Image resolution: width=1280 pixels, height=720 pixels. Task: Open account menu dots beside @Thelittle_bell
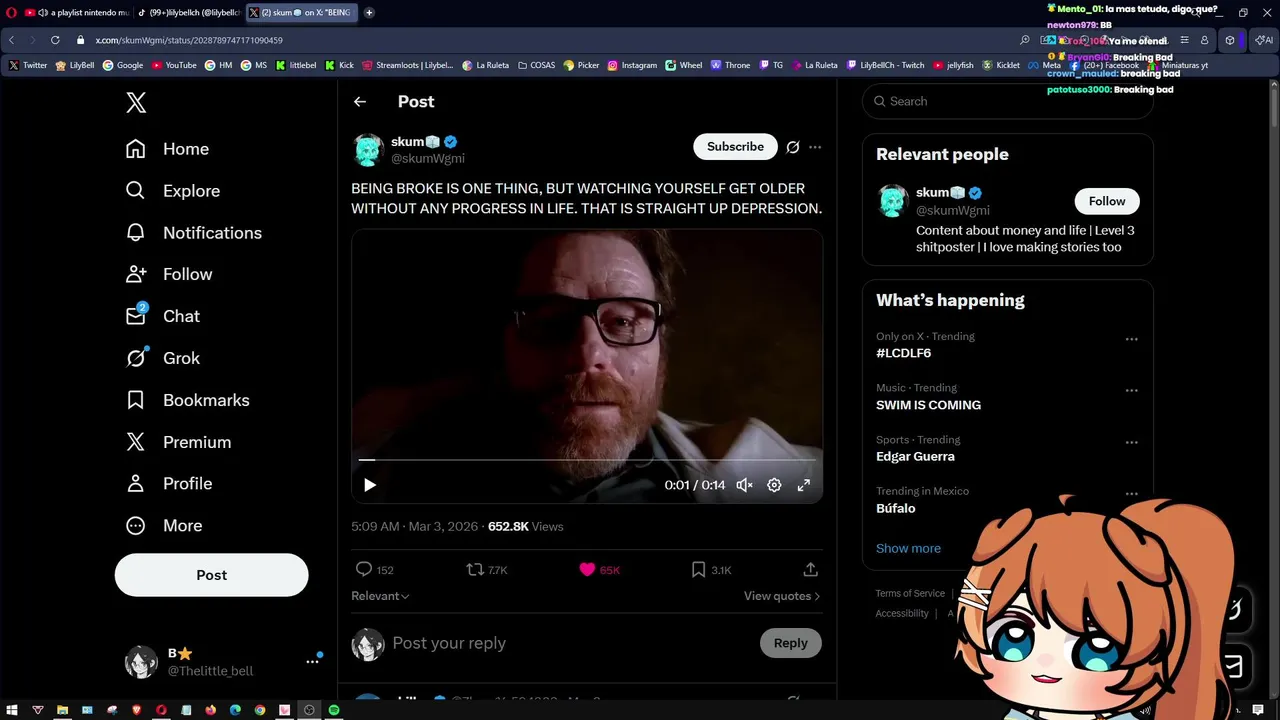tap(312, 662)
